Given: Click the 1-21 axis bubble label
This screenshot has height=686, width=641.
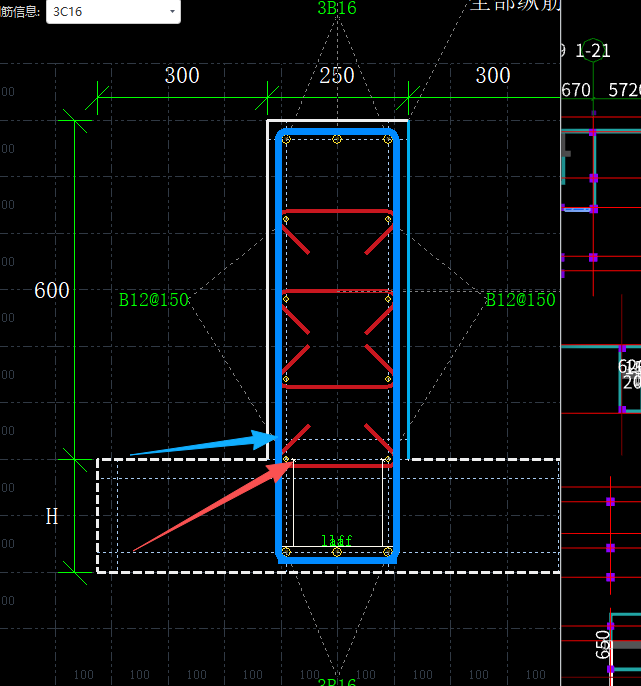Looking at the screenshot, I should point(593,52).
